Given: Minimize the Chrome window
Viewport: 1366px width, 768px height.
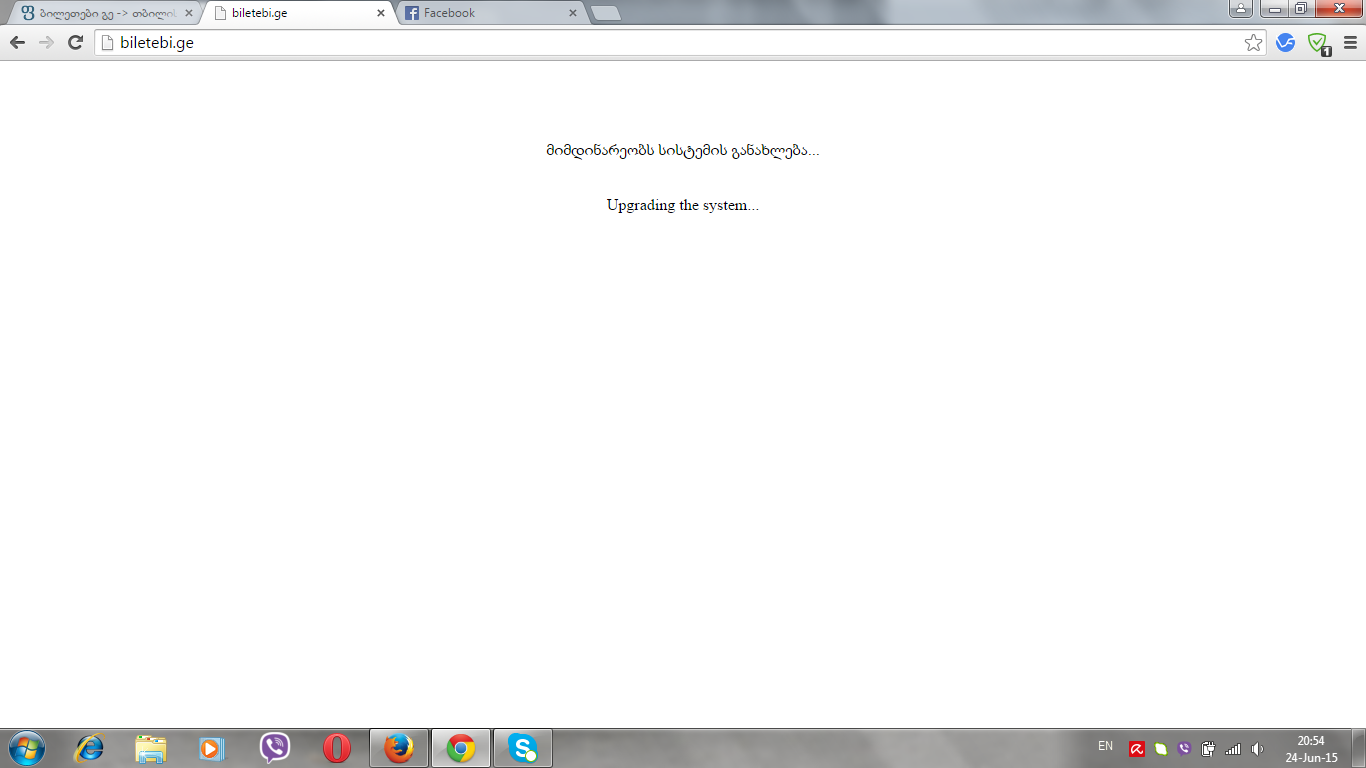Looking at the screenshot, I should click(x=1274, y=9).
